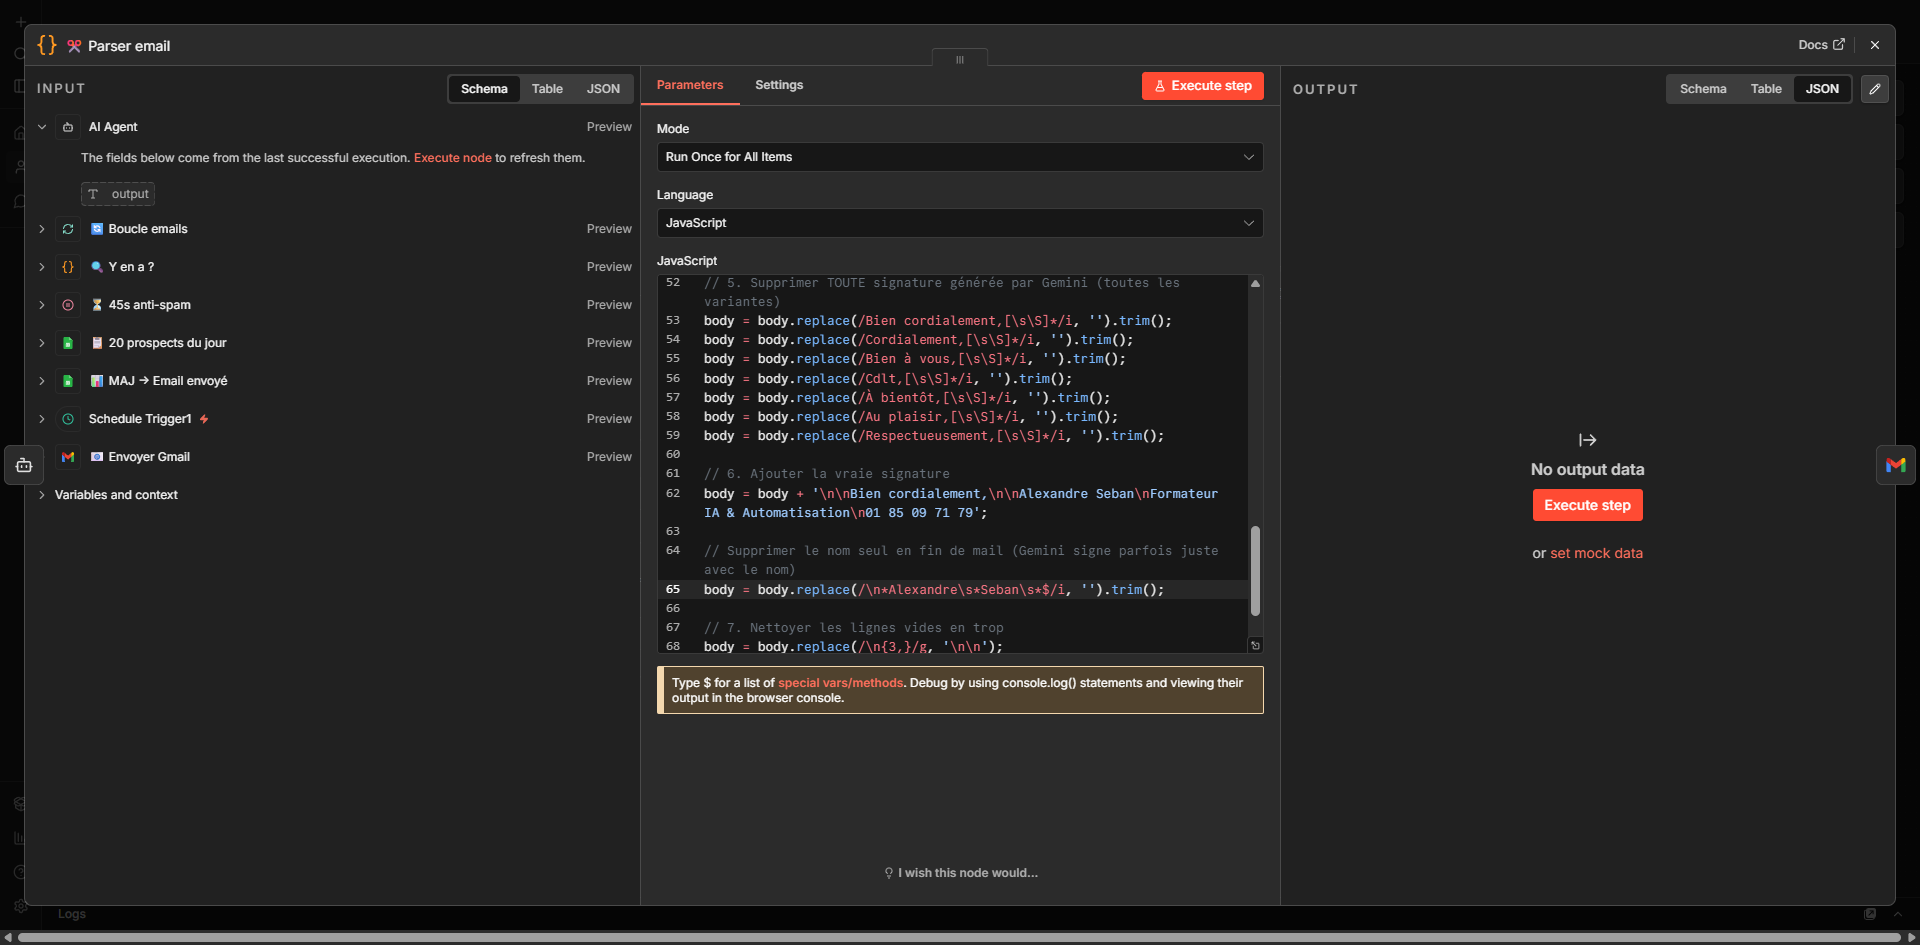
Task: Click the Gmail node icon on the right canvas edge
Action: tap(1896, 464)
